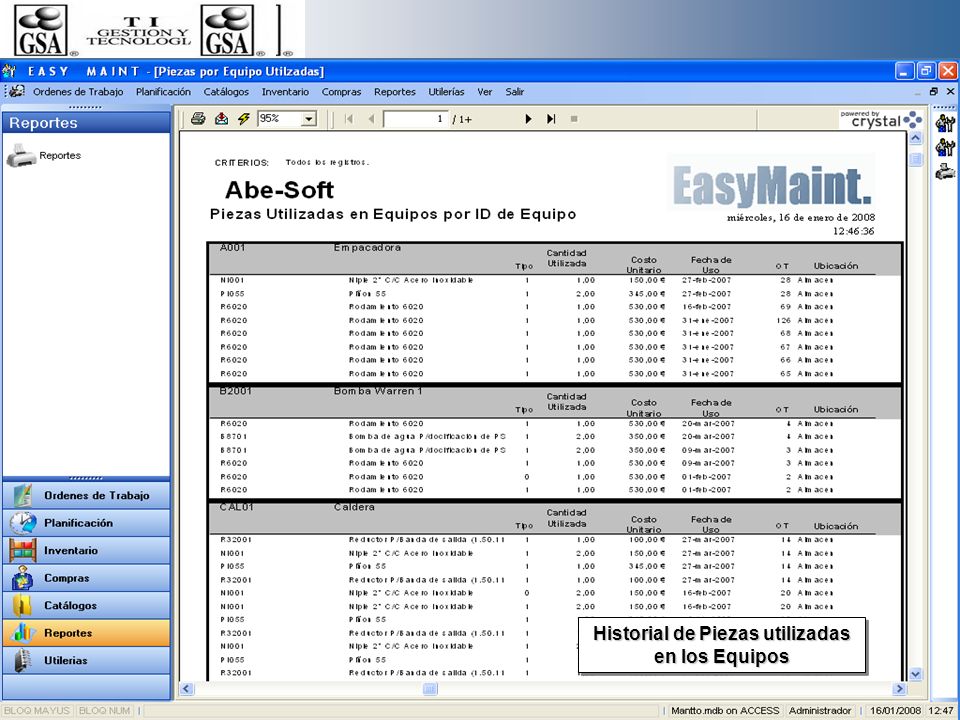
Task: Open the Planificación menu
Action: (x=163, y=92)
